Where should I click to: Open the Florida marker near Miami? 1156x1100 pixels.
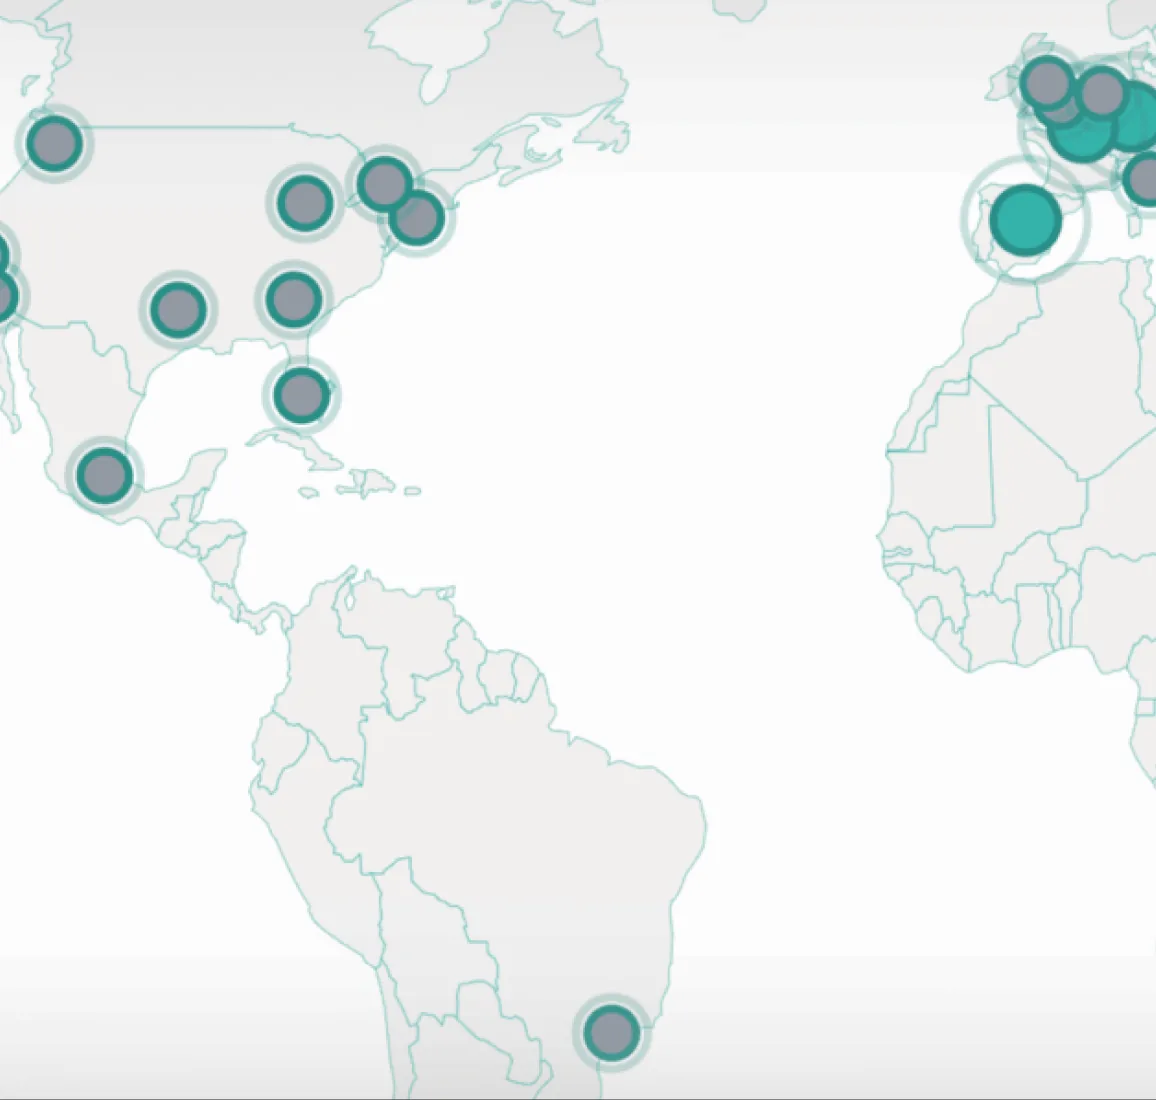[x=301, y=394]
